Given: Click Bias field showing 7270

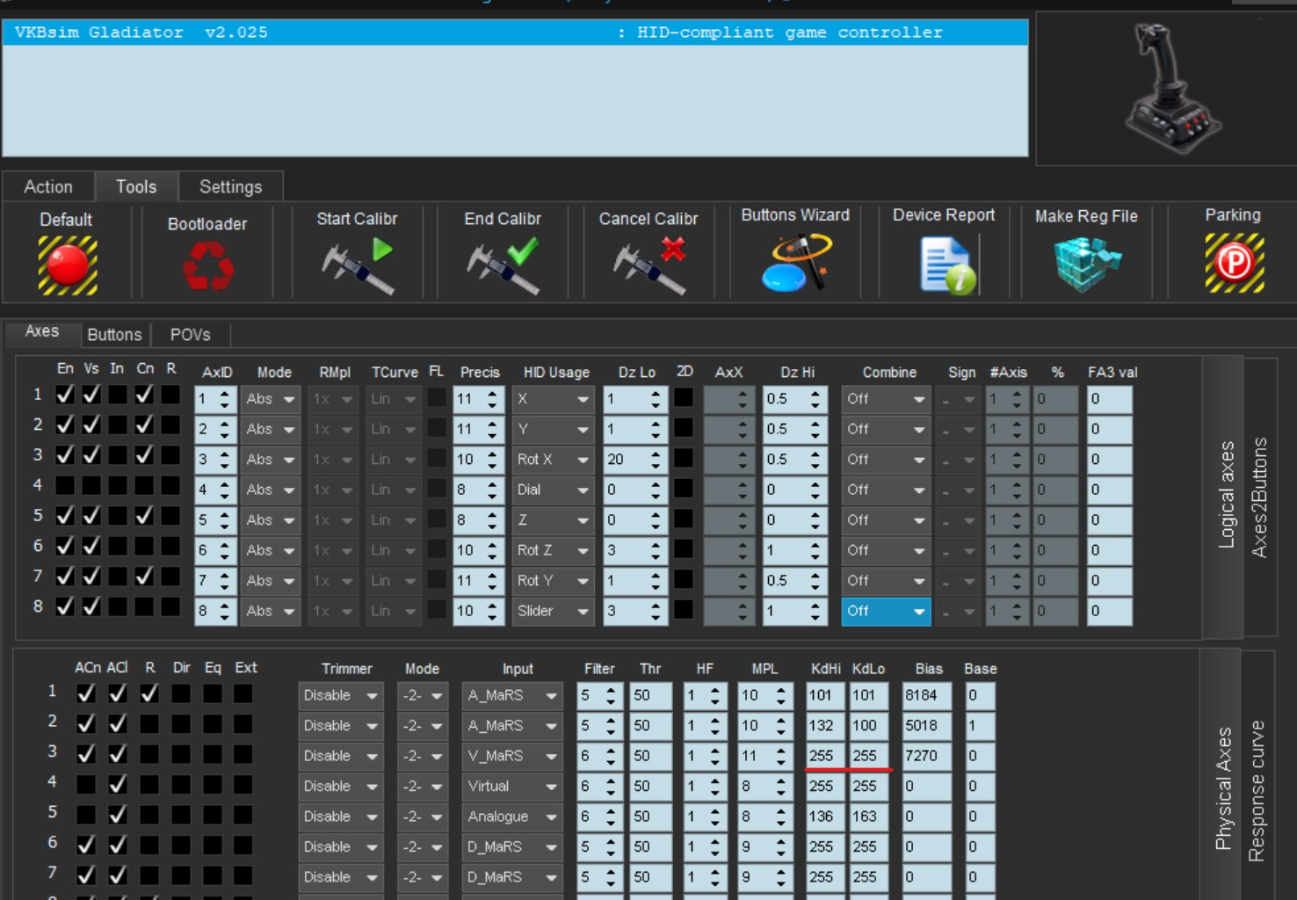Looking at the screenshot, I should point(926,756).
